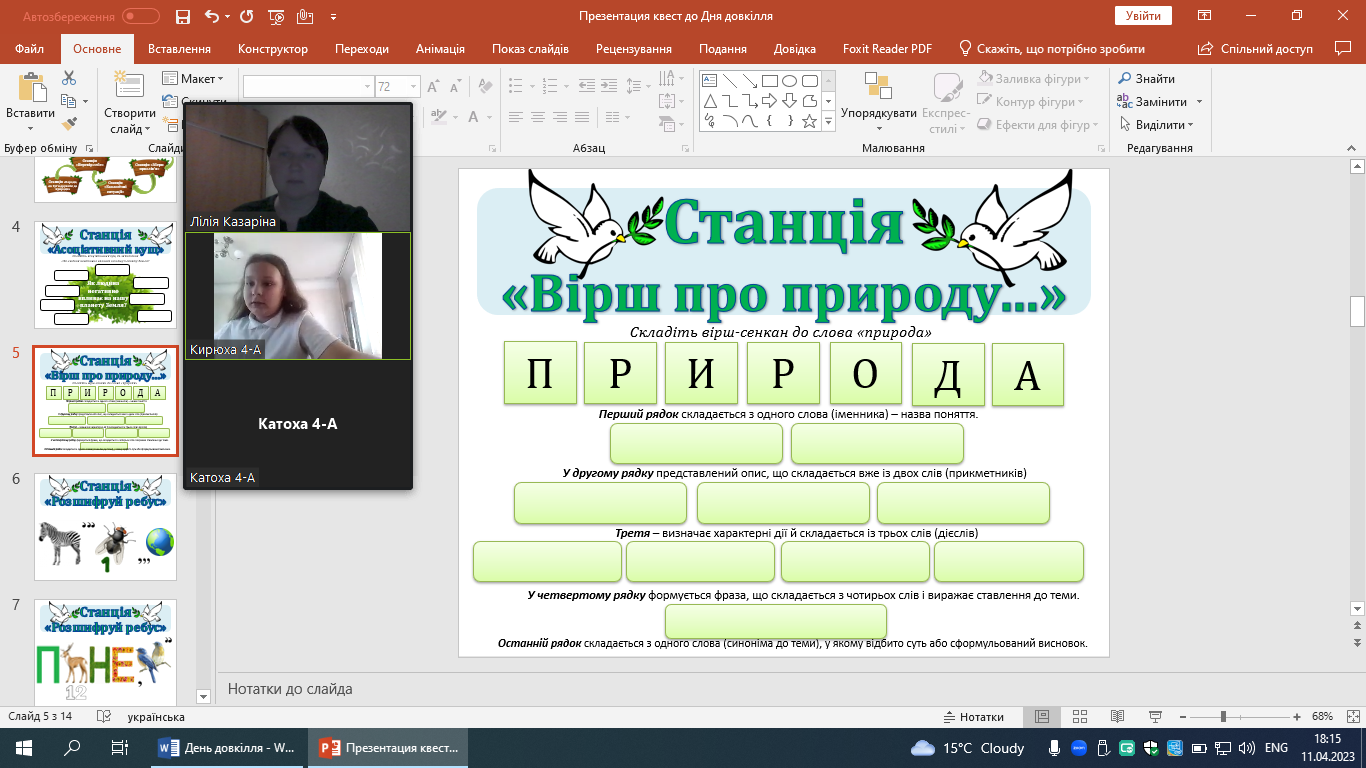This screenshot has height=768, width=1366.
Task: Click the Save icon in the title bar
Action: click(182, 16)
